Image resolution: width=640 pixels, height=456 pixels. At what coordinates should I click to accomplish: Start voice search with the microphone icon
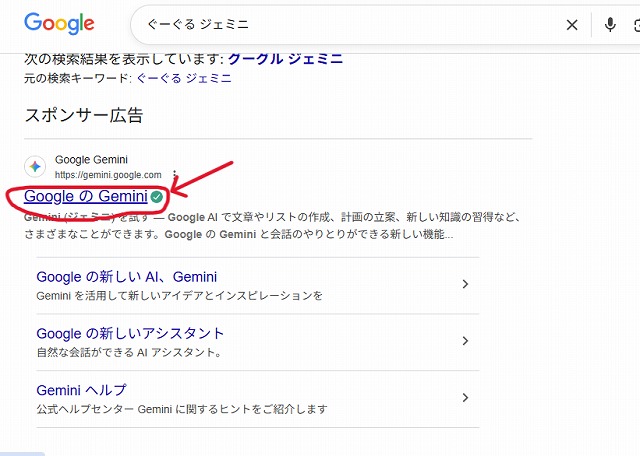[x=610, y=25]
